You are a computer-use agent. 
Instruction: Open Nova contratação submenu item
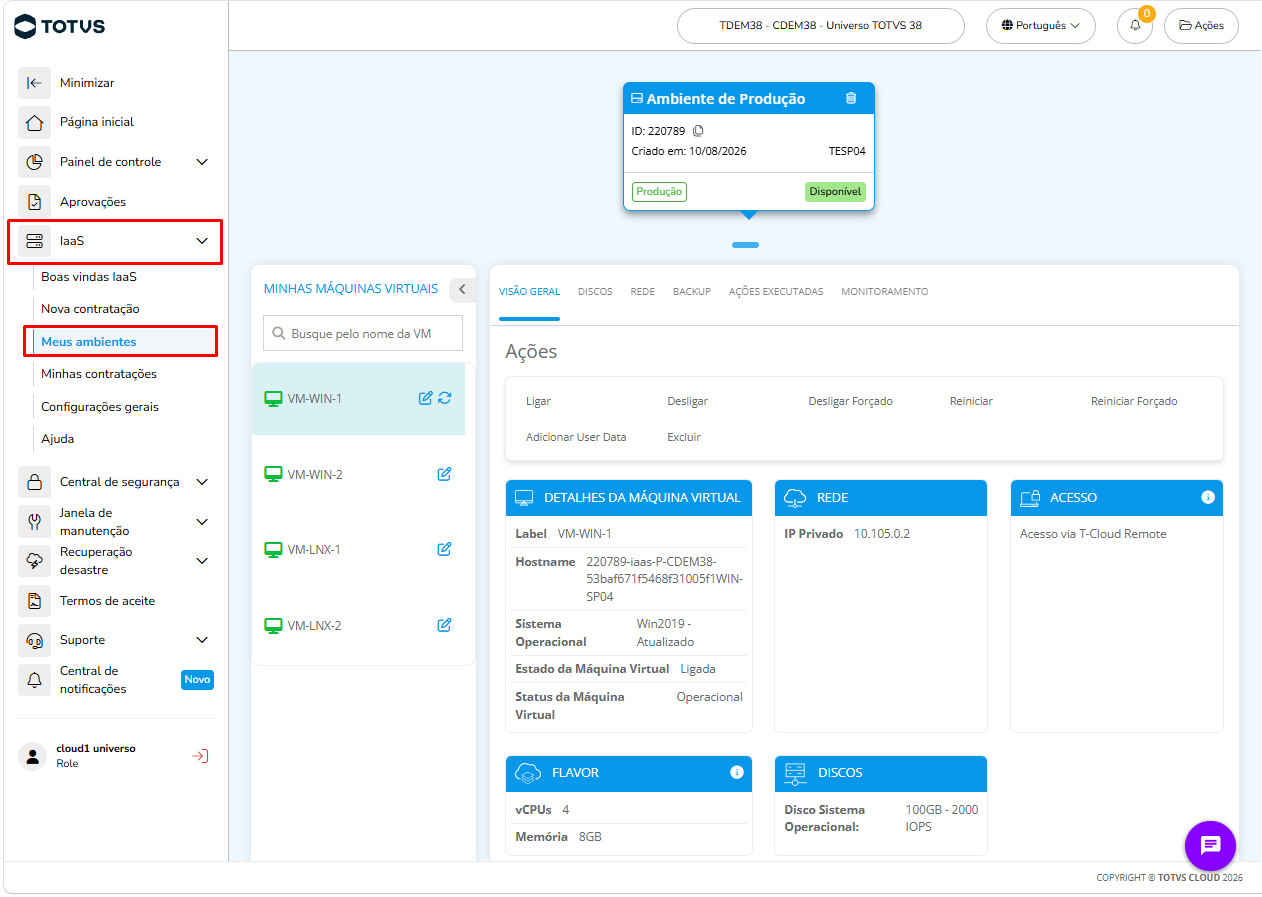90,309
